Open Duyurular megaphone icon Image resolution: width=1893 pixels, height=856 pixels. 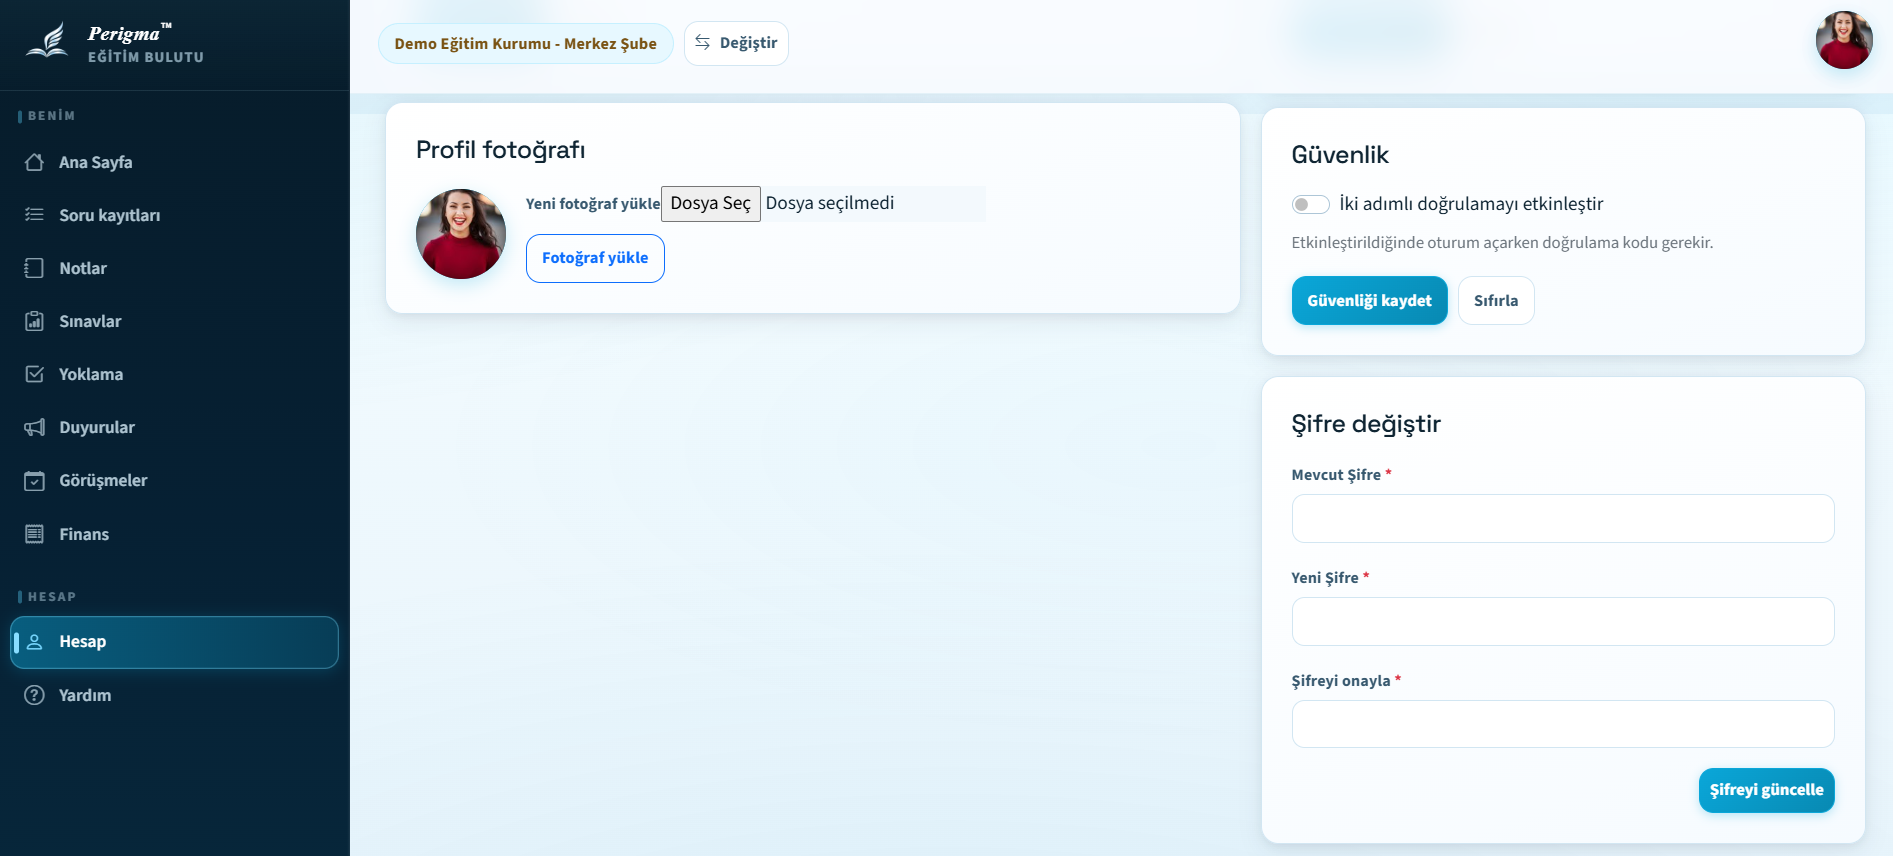pyautogui.click(x=35, y=427)
